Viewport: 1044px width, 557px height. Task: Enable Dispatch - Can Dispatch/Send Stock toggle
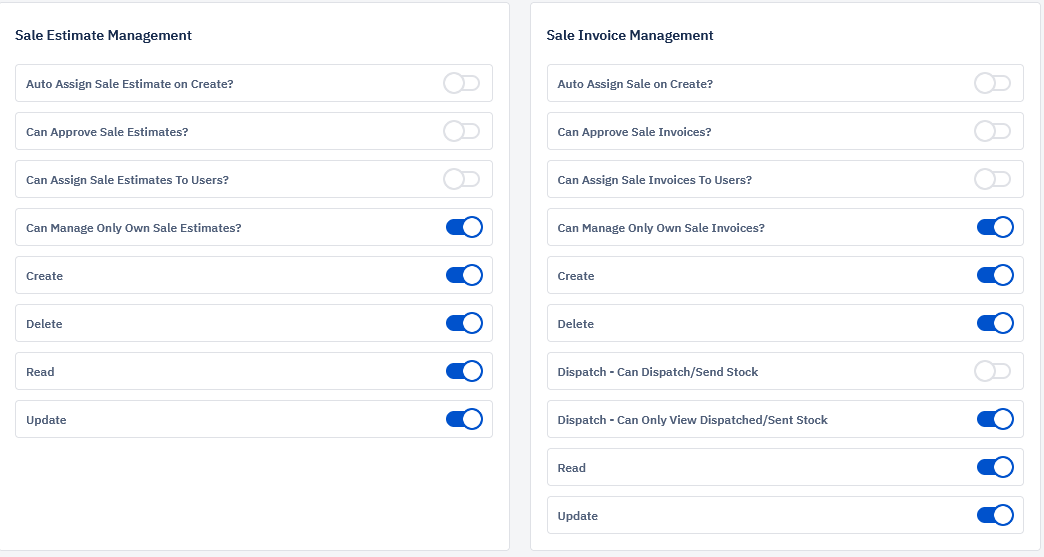992,371
